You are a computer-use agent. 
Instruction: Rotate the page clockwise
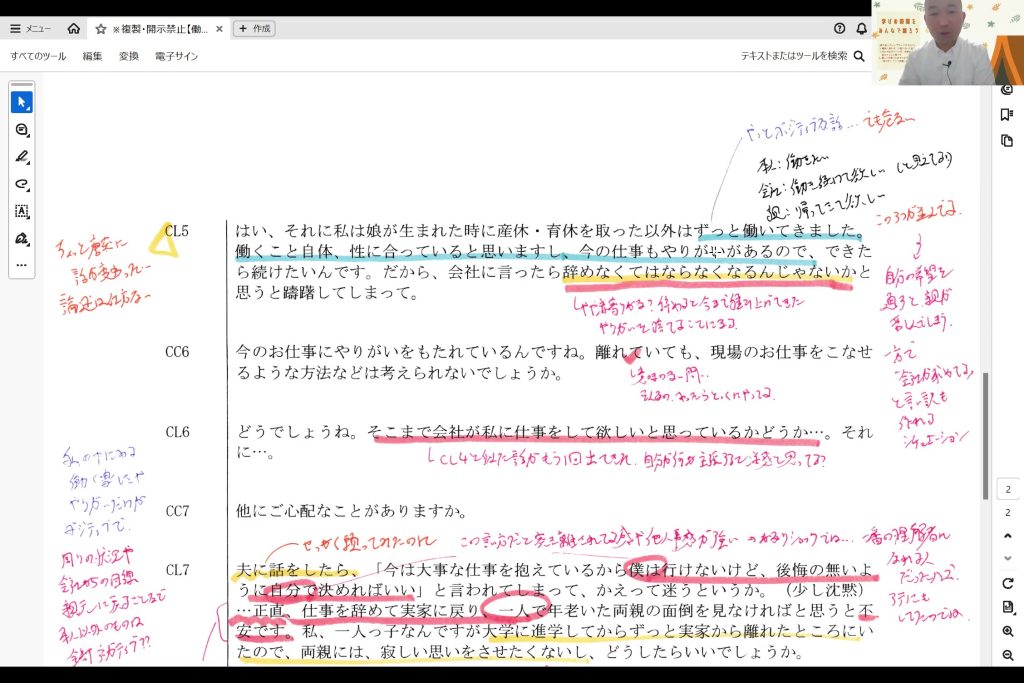pos(1008,583)
